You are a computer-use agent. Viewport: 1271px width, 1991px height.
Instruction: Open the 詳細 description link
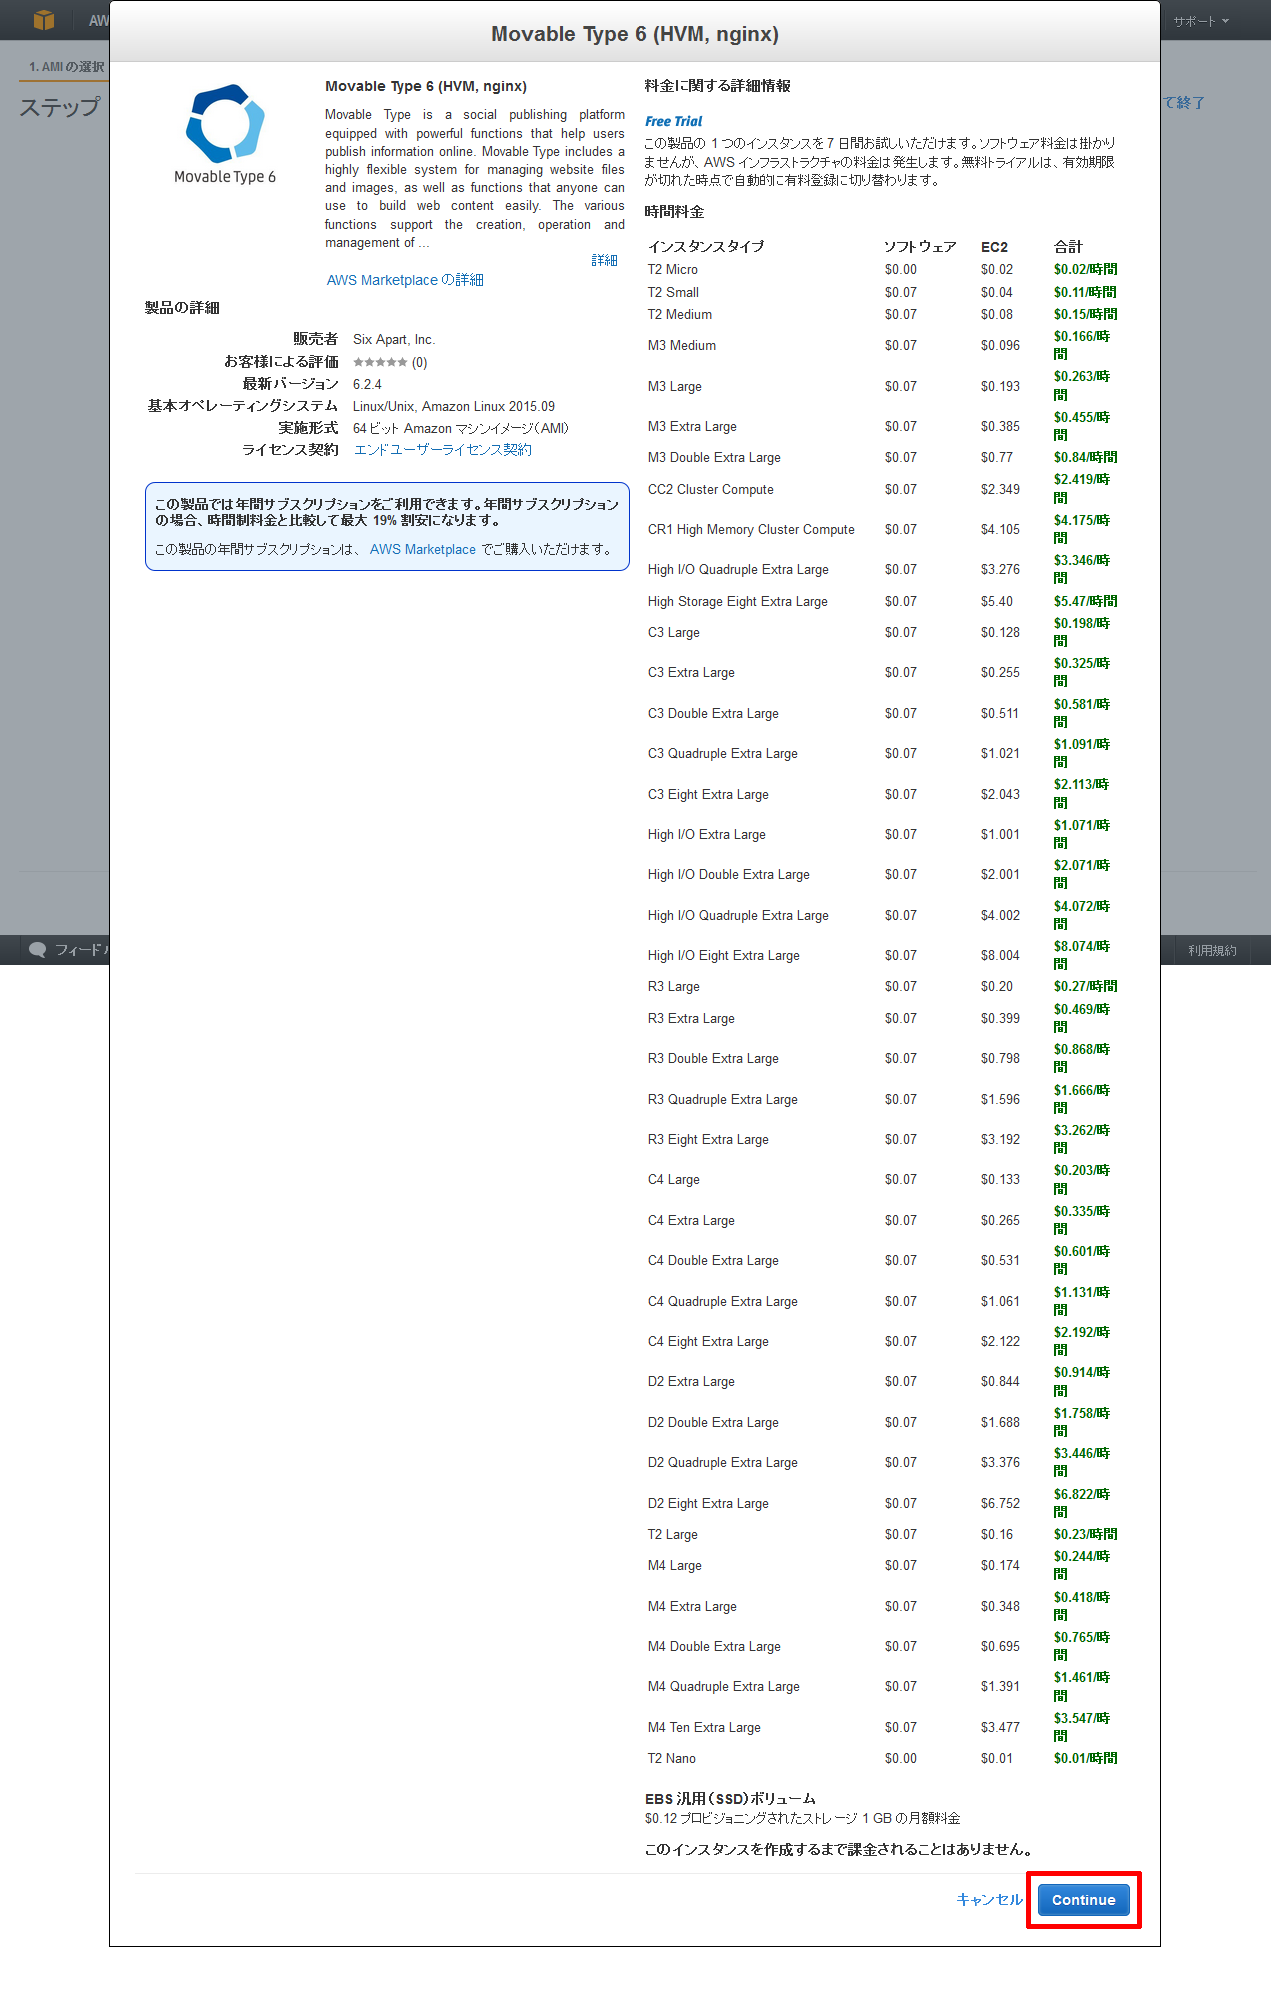tap(604, 261)
